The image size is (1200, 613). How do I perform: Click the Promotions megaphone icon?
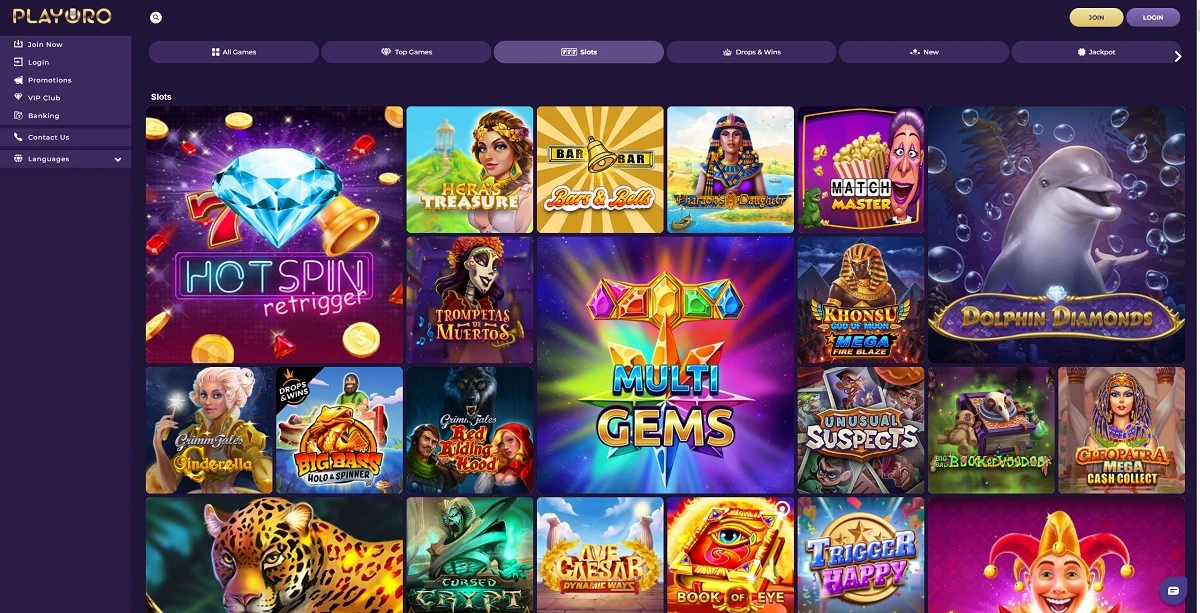pyautogui.click(x=18, y=80)
